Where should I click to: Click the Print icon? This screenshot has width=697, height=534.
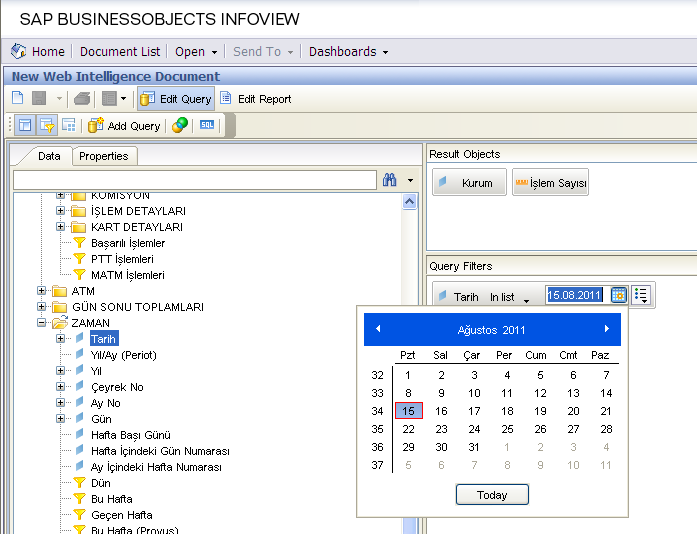tap(82, 98)
